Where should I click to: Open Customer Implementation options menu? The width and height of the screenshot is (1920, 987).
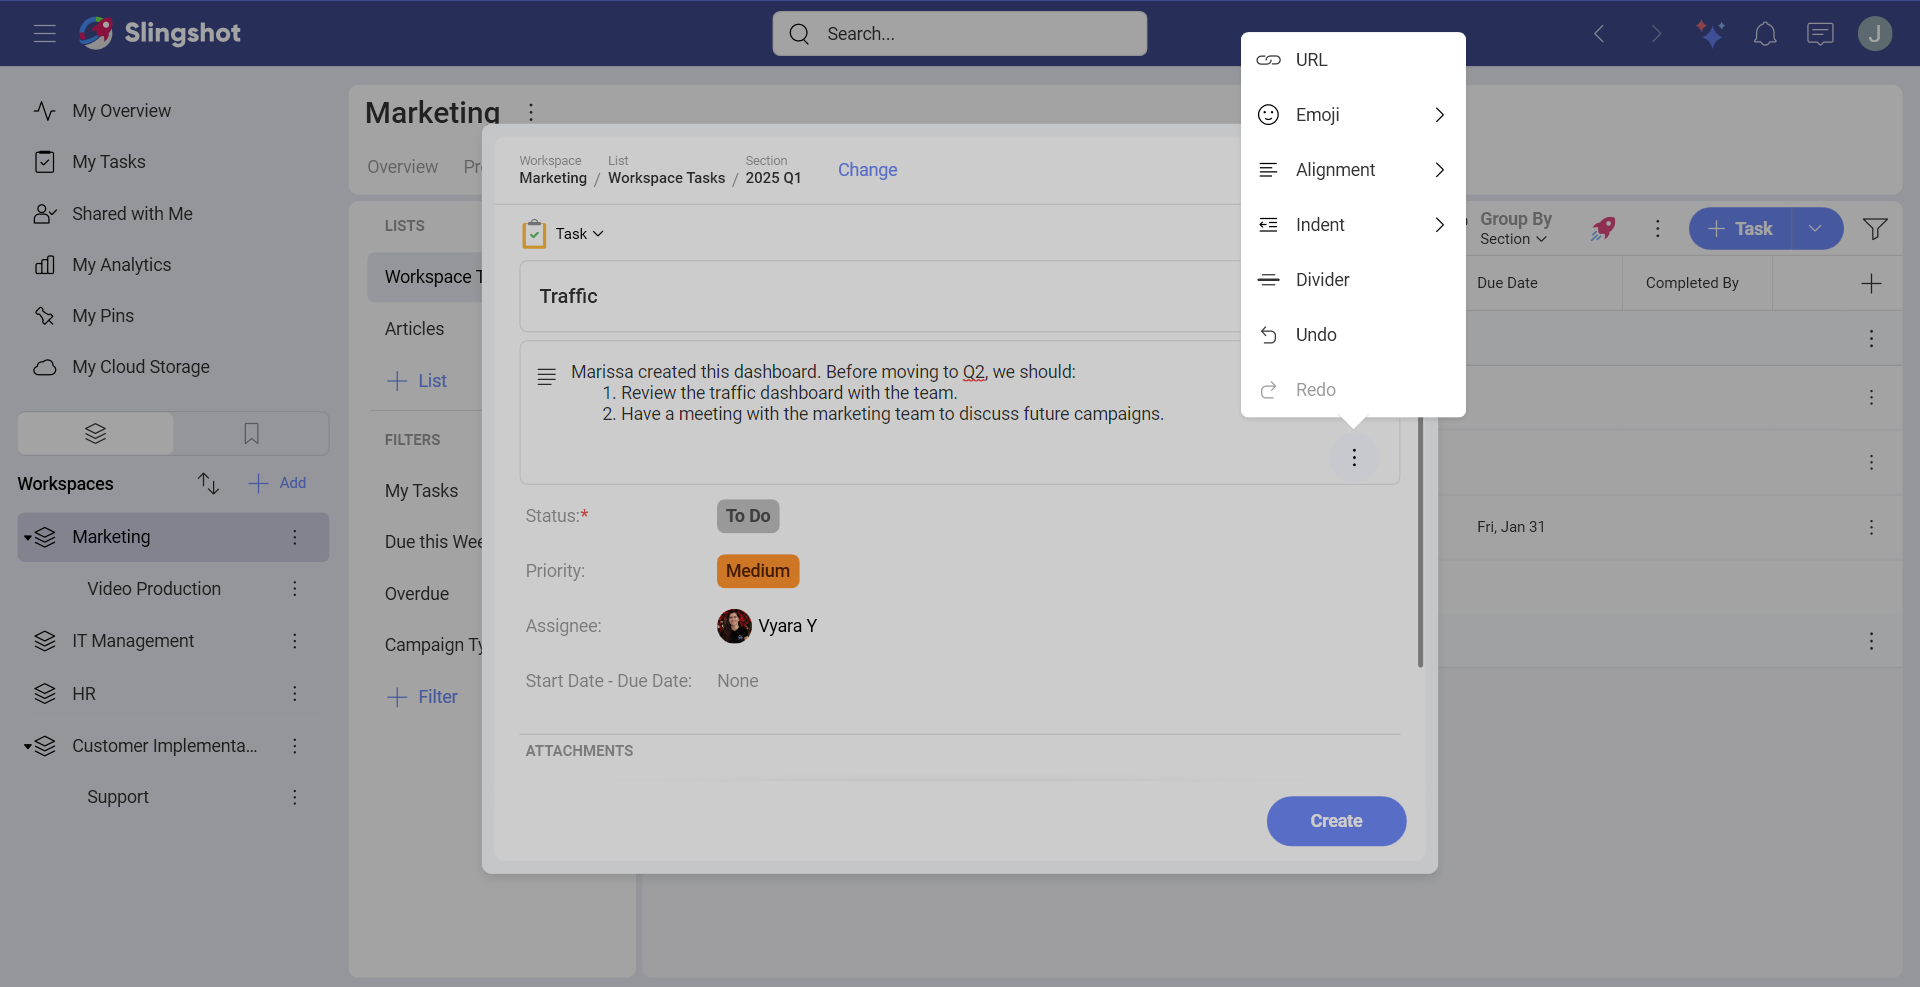coord(295,746)
